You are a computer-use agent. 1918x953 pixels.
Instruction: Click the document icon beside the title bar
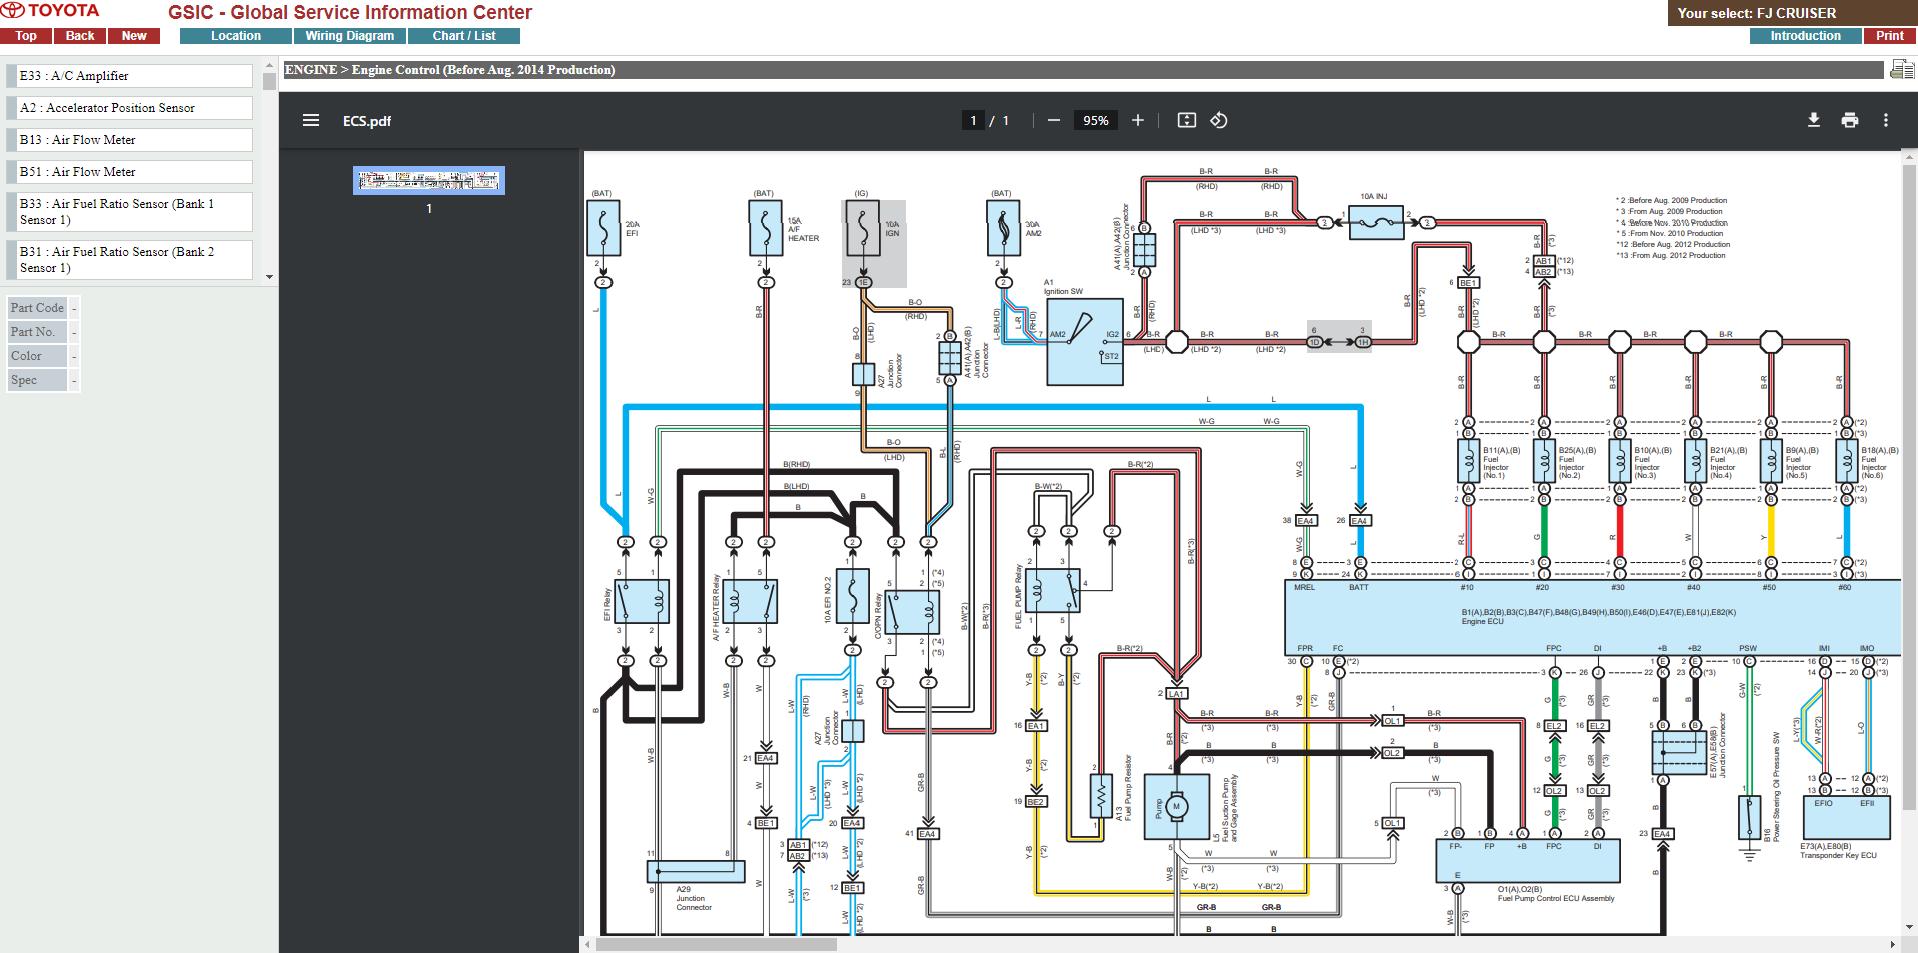1901,69
